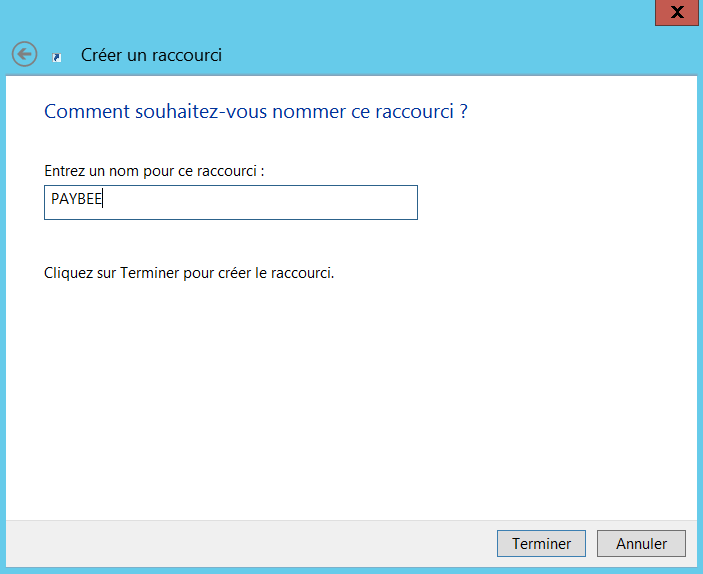703x574 pixels.
Task: Click just before the letter P in PAYBEE
Action: click(x=51, y=200)
